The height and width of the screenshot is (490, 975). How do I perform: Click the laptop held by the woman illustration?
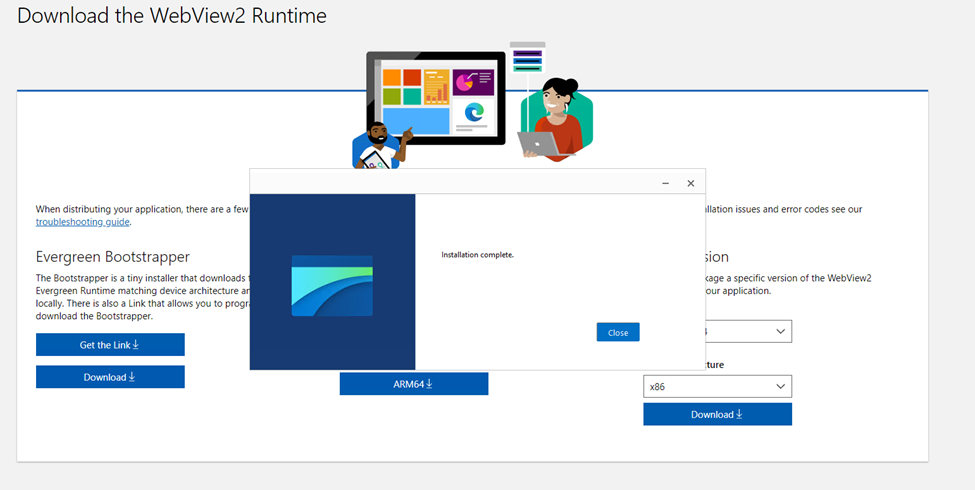(540, 144)
